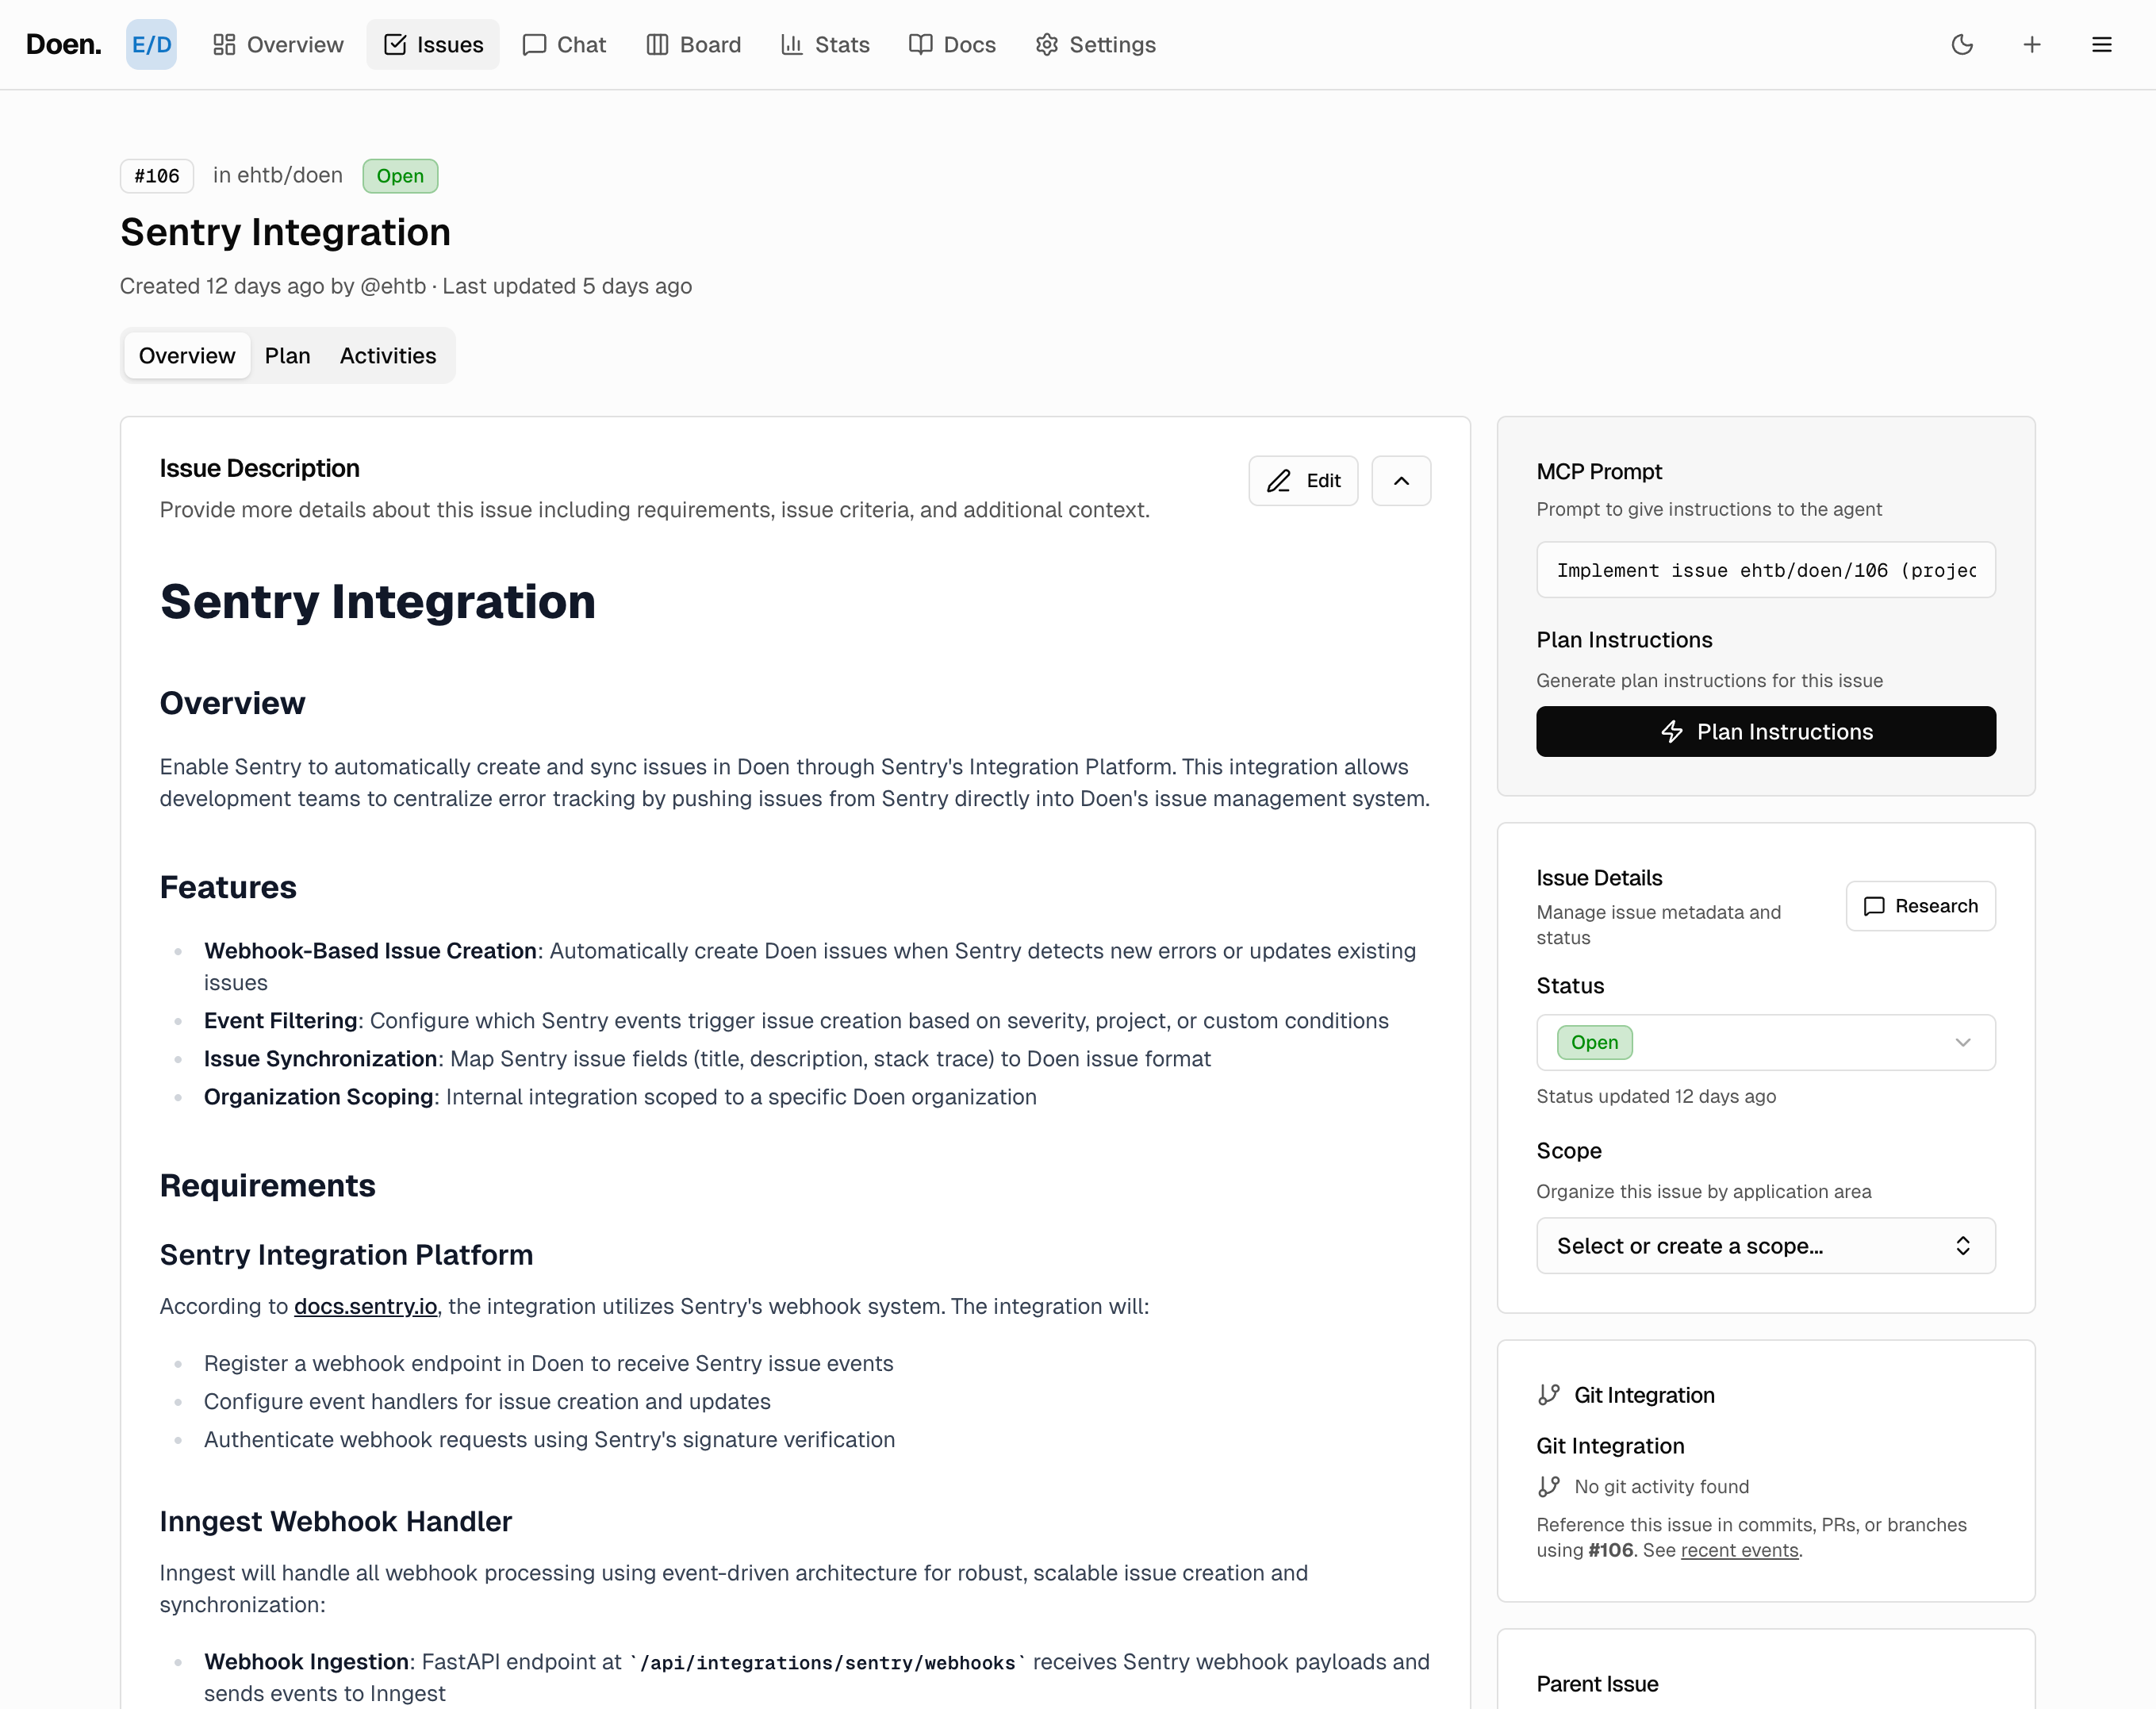The height and width of the screenshot is (1709, 2156).
Task: Open Docs from the navbar
Action: [952, 45]
